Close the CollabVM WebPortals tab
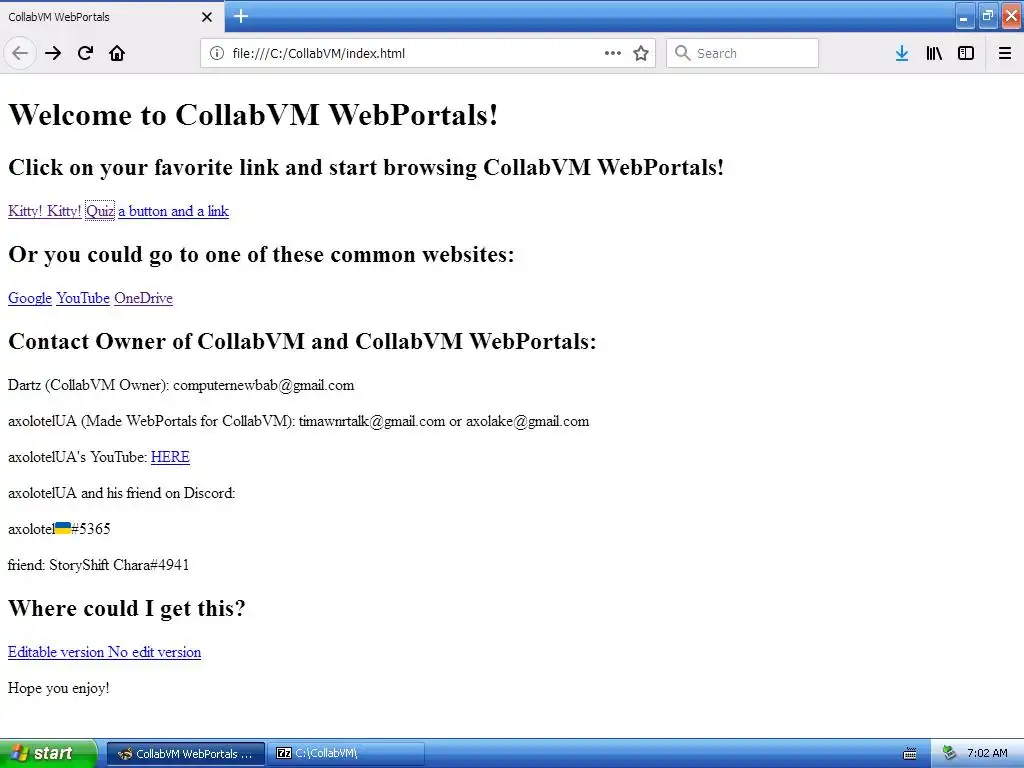This screenshot has width=1024, height=768. 207,17
